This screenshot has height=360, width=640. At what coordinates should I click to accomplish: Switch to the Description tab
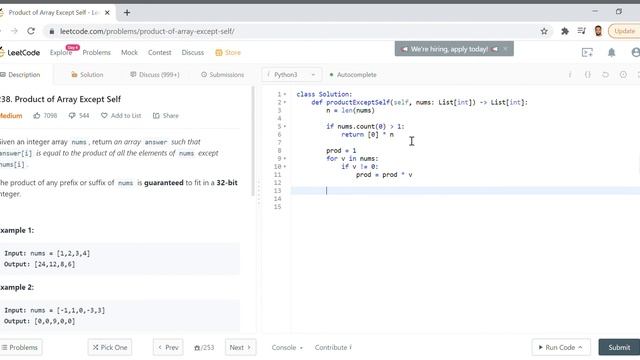click(20, 75)
